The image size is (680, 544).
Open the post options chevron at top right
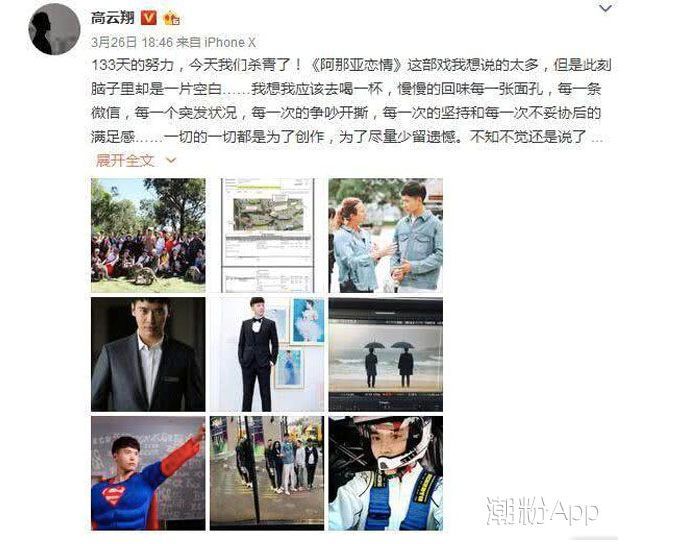pyautogui.click(x=605, y=8)
